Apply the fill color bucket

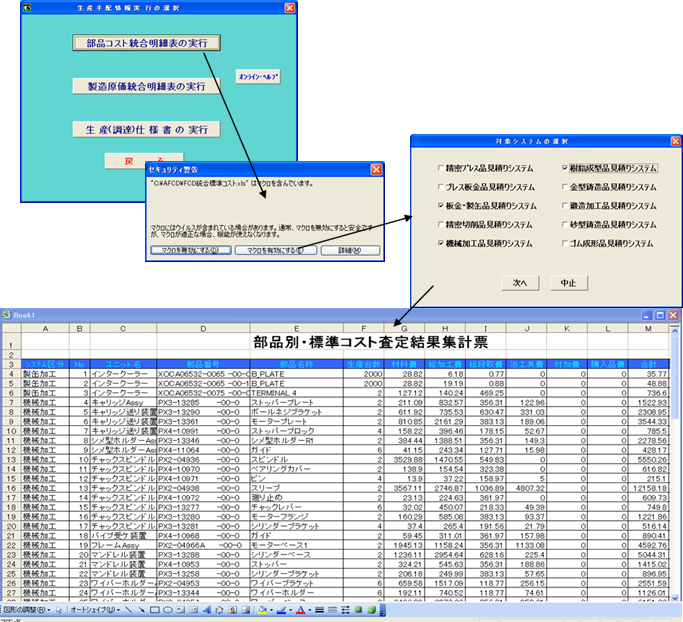pos(262,610)
